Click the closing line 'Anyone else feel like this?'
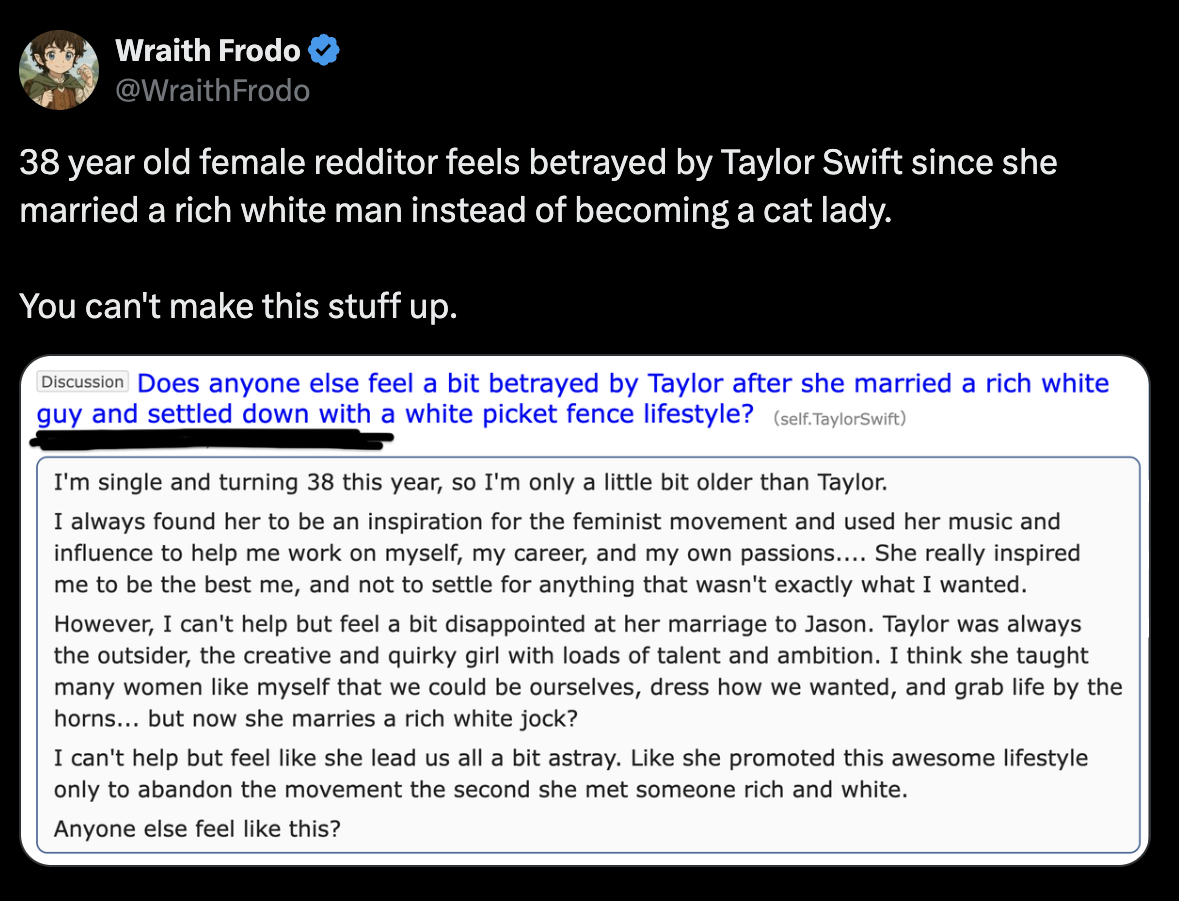Screen dimensions: 1179x901 point(197,829)
